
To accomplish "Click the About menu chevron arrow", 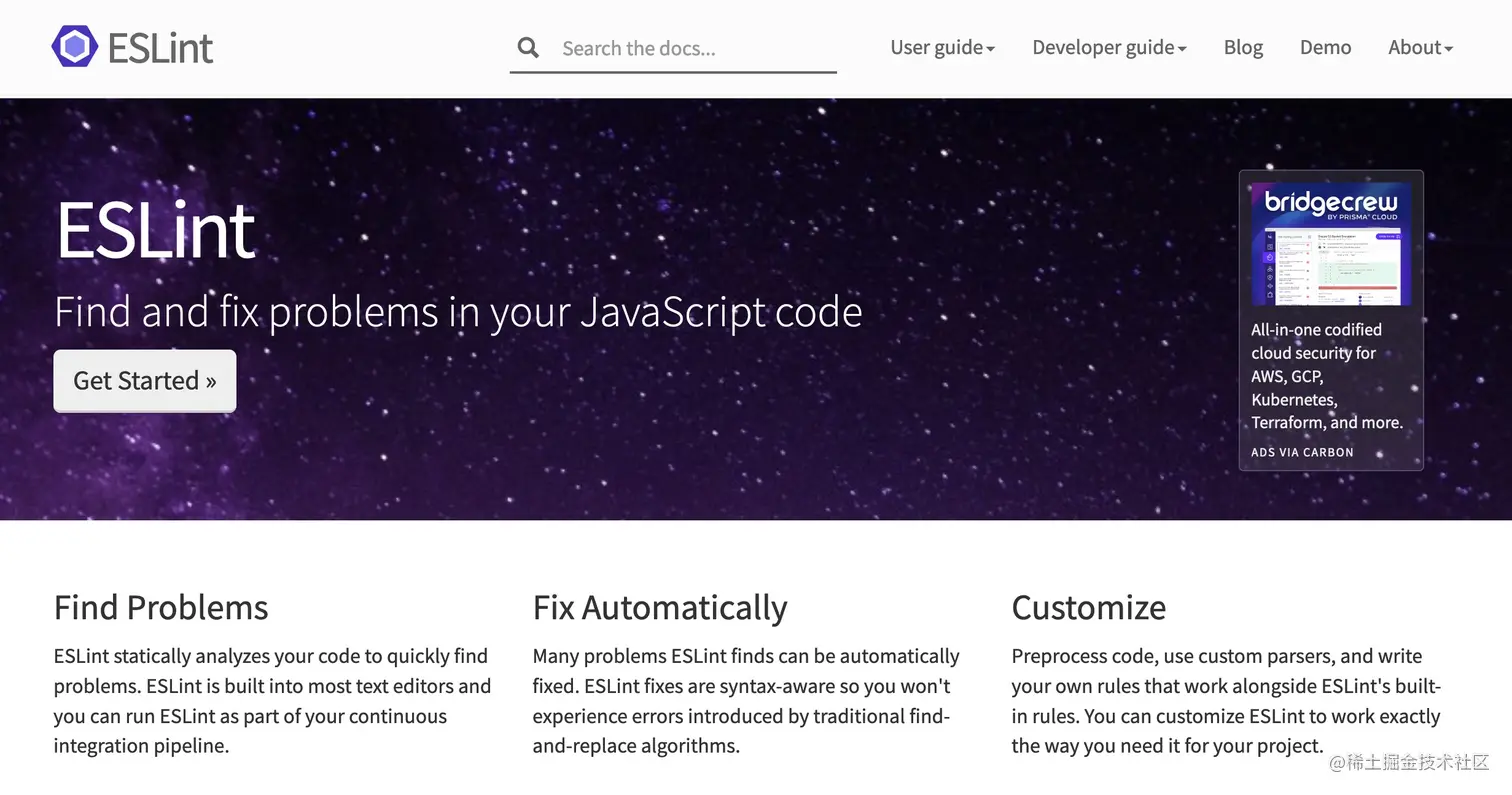I will pos(1449,48).
